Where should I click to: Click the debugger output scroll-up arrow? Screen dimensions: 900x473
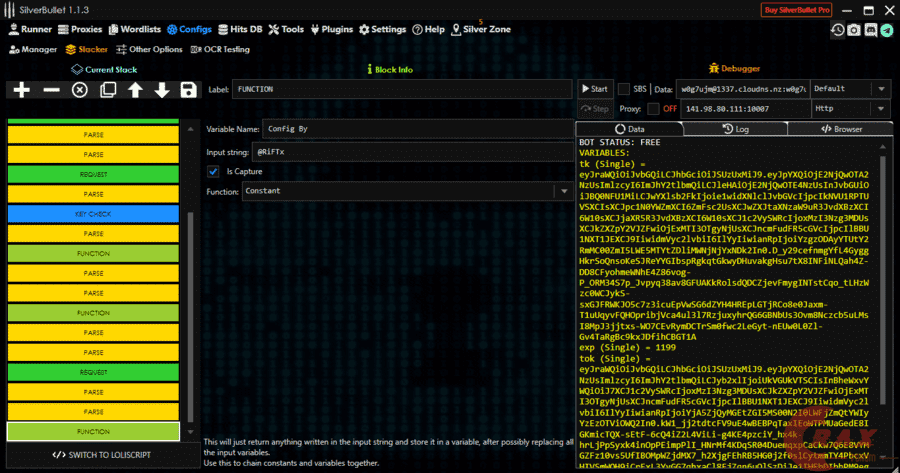coord(885,147)
